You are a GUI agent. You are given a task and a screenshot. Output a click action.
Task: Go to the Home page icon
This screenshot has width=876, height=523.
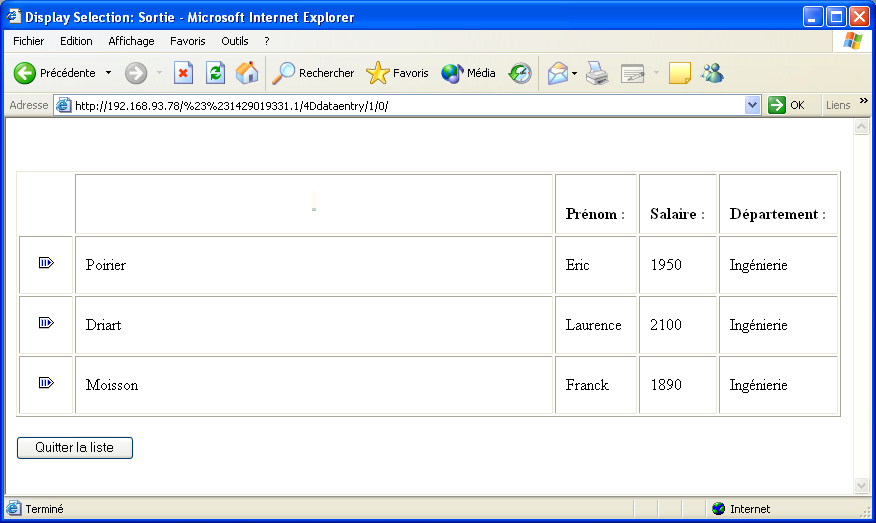click(x=246, y=73)
